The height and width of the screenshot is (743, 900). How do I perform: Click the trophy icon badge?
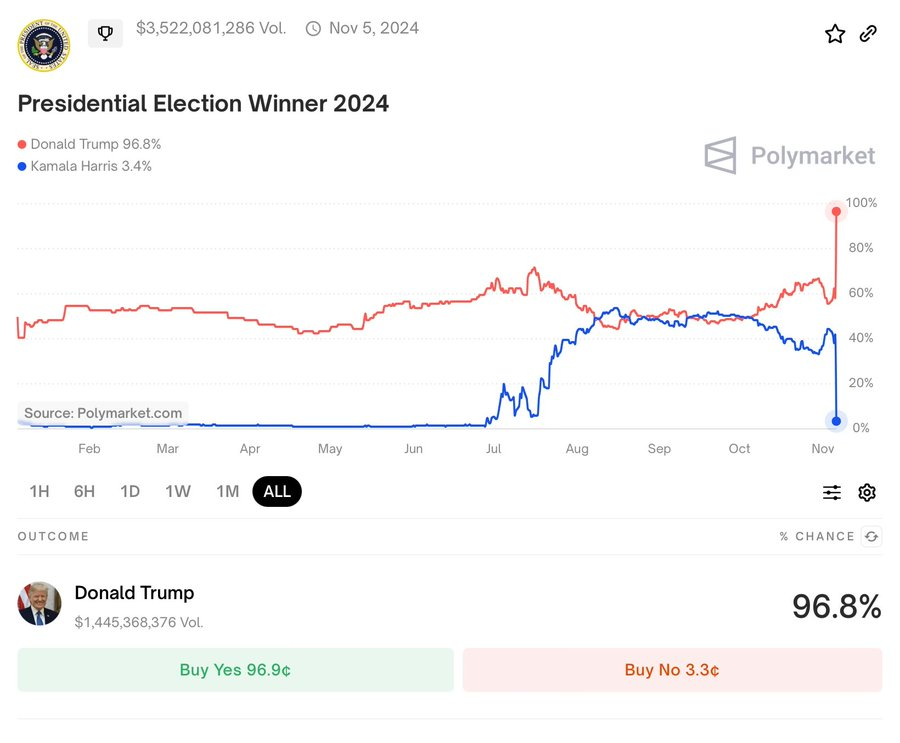[105, 33]
